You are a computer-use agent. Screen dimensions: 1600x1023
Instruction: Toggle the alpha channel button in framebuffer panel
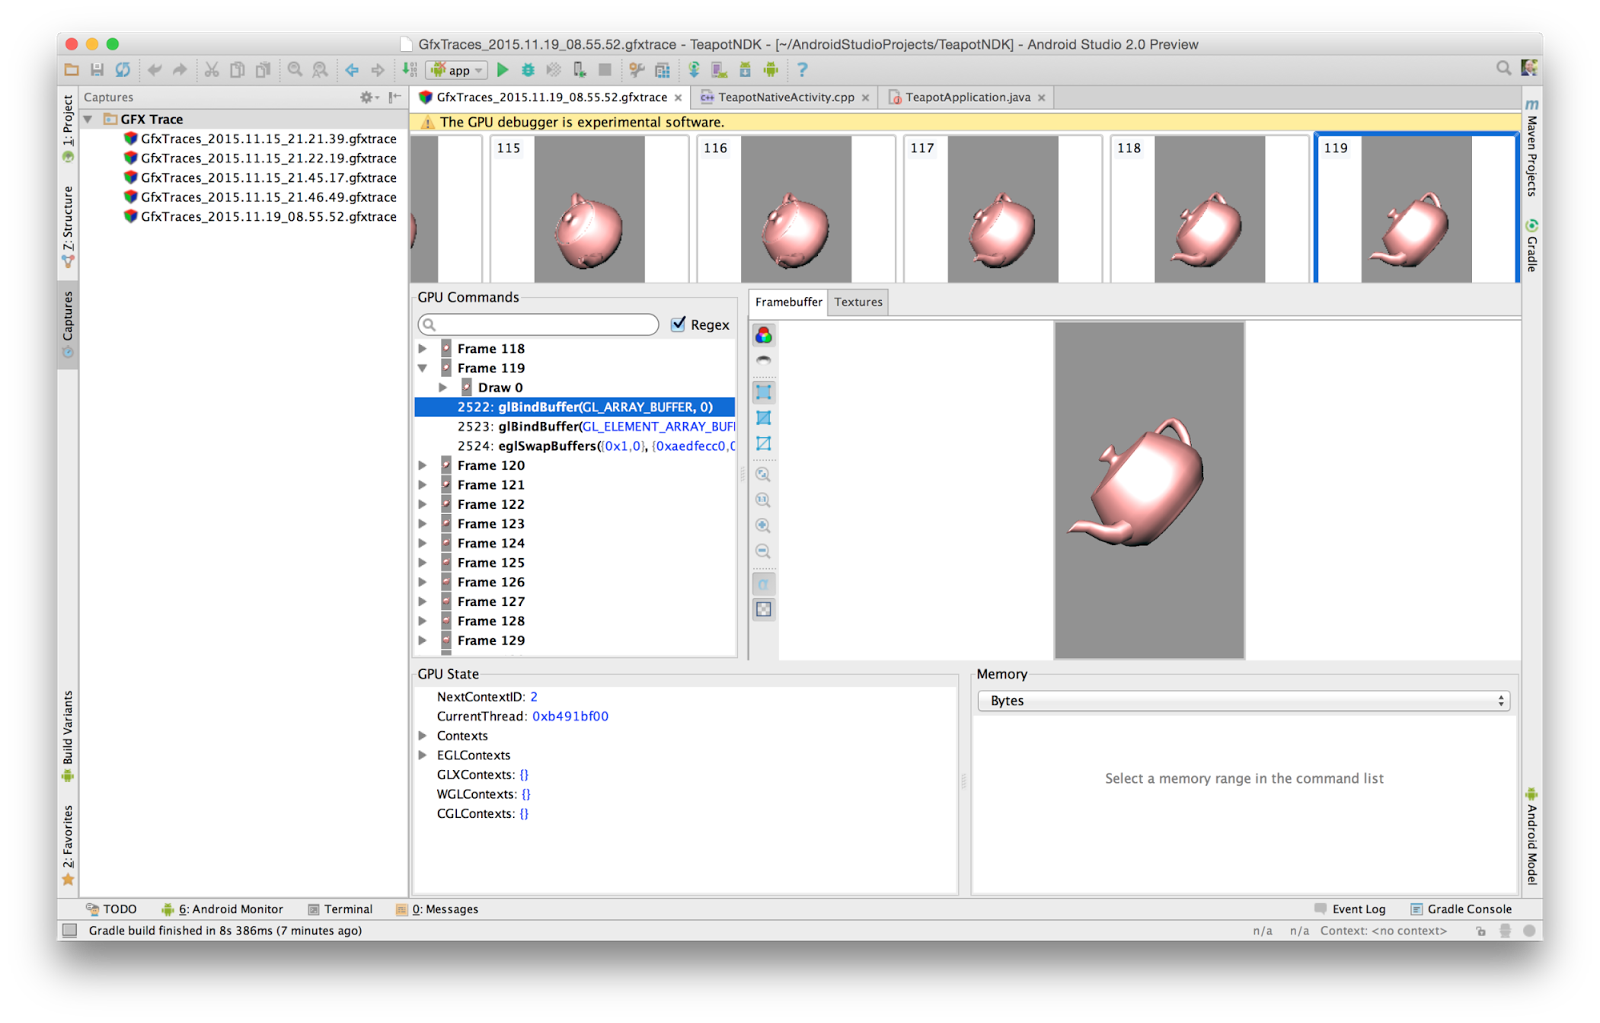[x=763, y=584]
